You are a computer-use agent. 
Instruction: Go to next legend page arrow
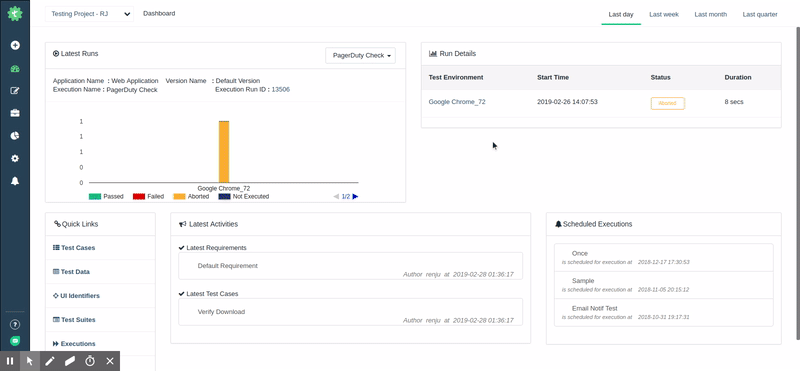pos(356,196)
